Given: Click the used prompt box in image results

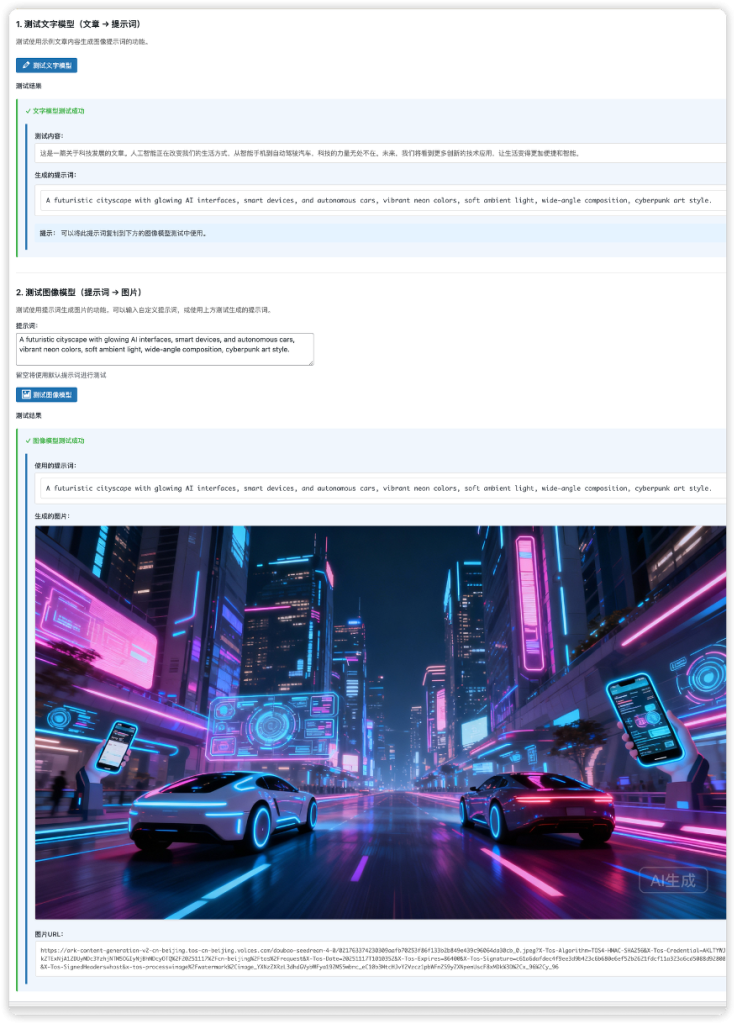Looking at the screenshot, I should pos(380,489).
